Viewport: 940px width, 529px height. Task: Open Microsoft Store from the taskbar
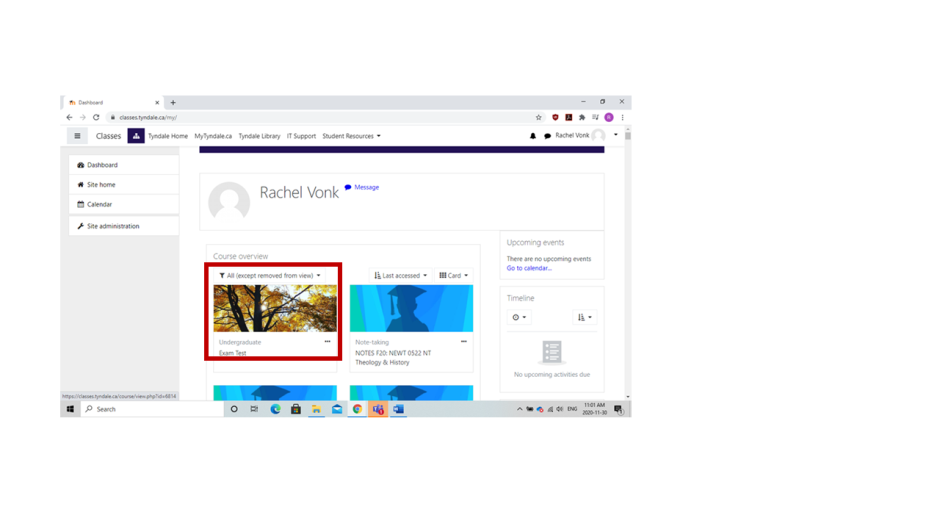[296, 409]
